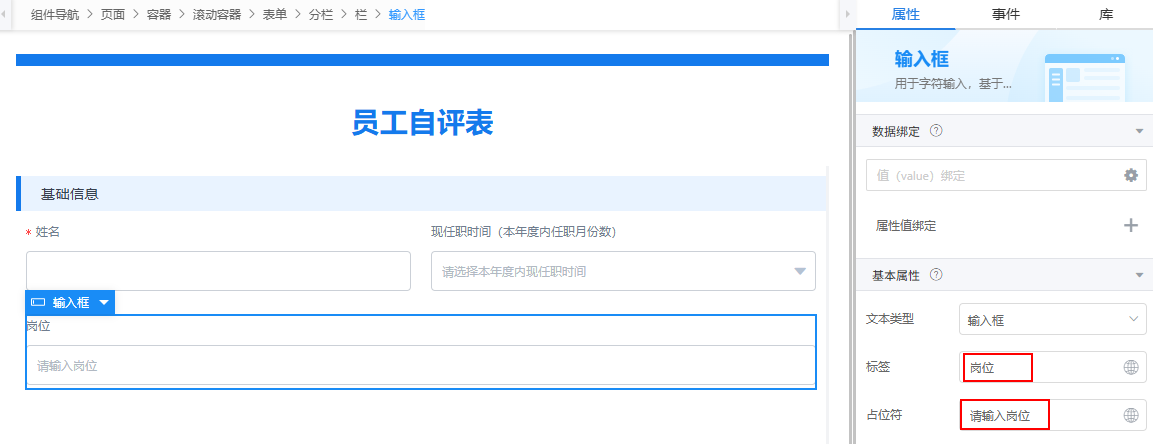Add a property value binding with plus icon
The height and width of the screenshot is (444, 1153).
point(1131,226)
